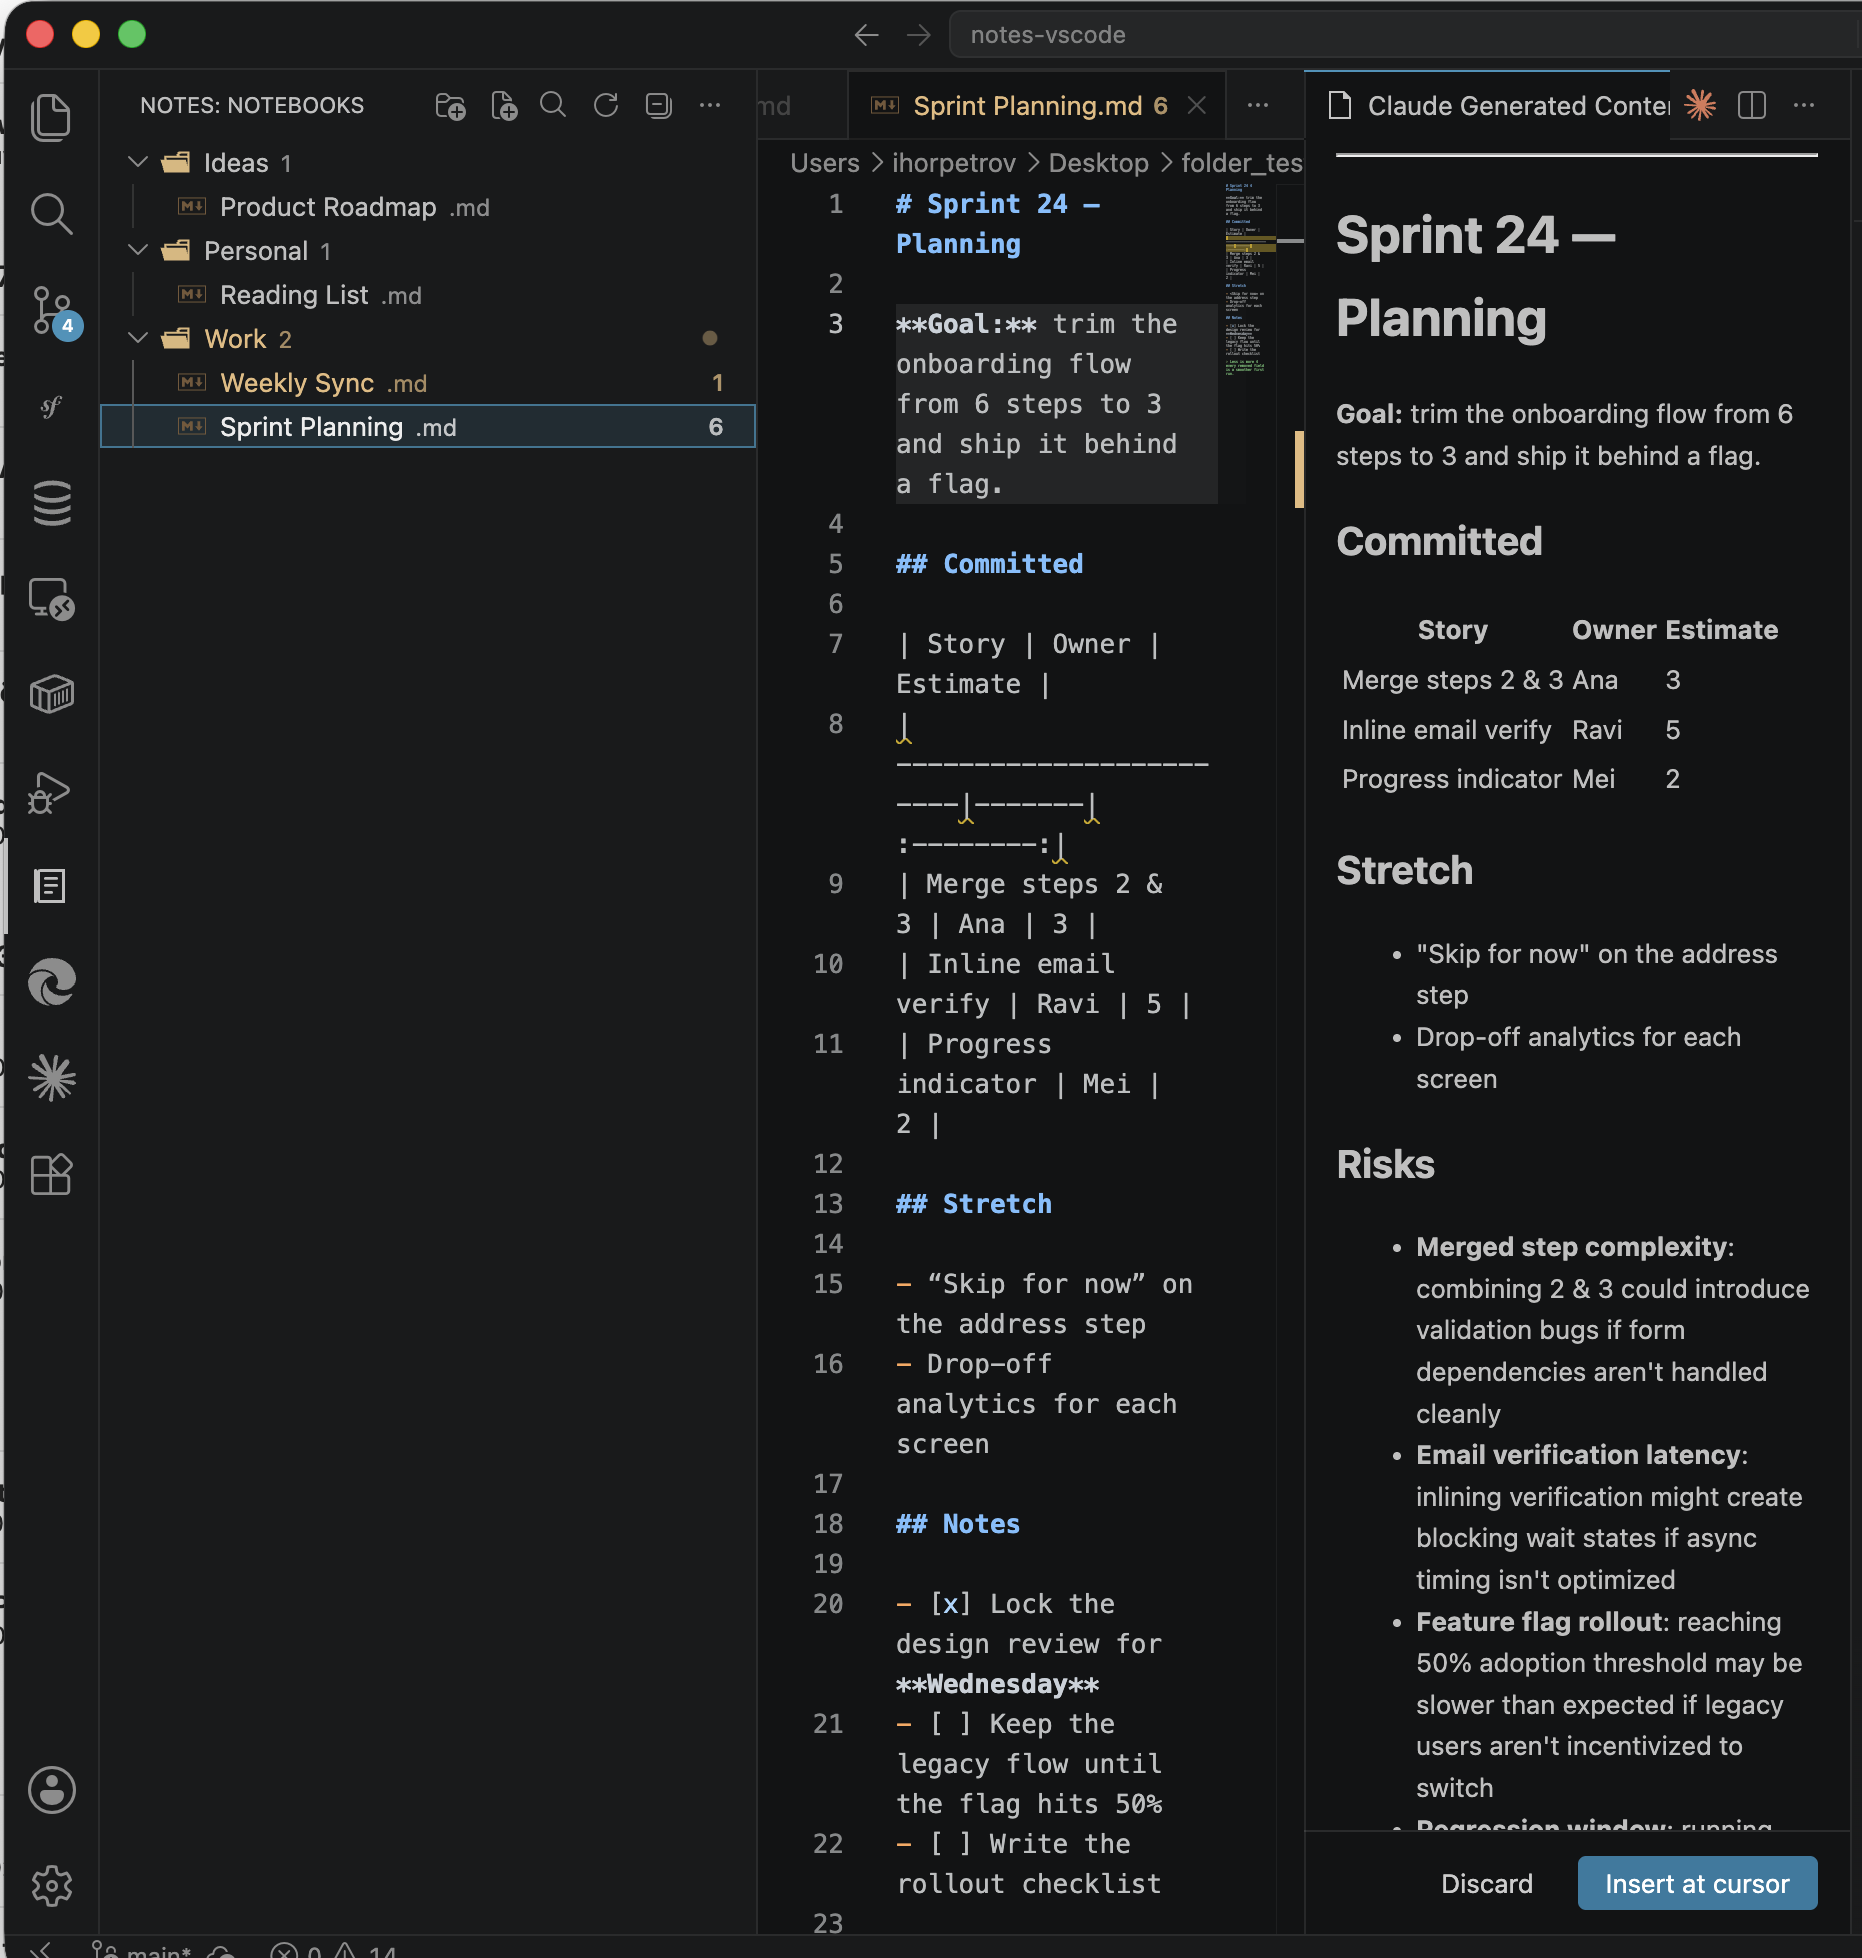The image size is (1862, 1958).
Task: Open the database stack icon view
Action: pyautogui.click(x=51, y=503)
